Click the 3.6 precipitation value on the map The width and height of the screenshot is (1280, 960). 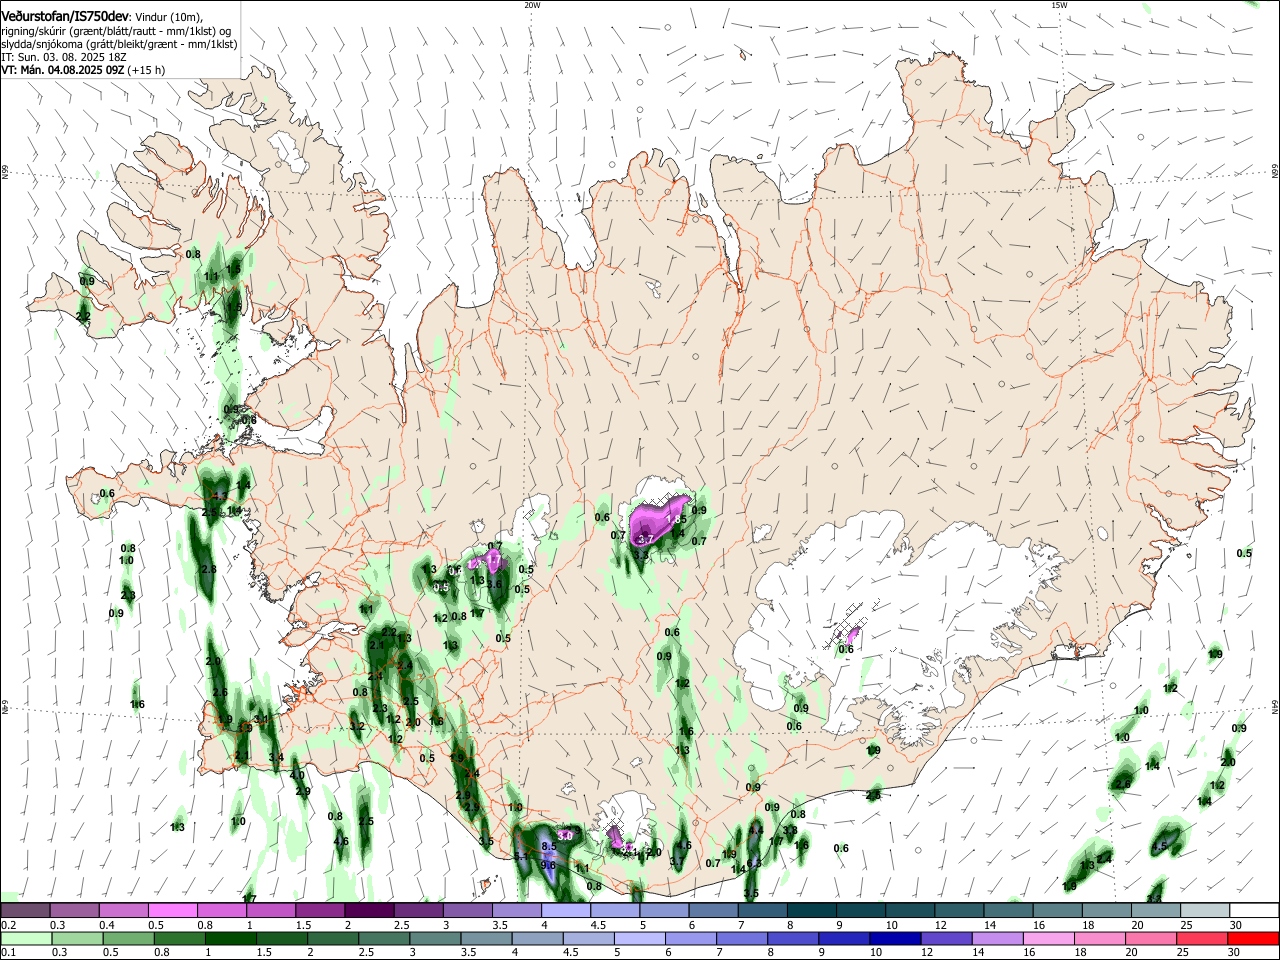coord(494,584)
